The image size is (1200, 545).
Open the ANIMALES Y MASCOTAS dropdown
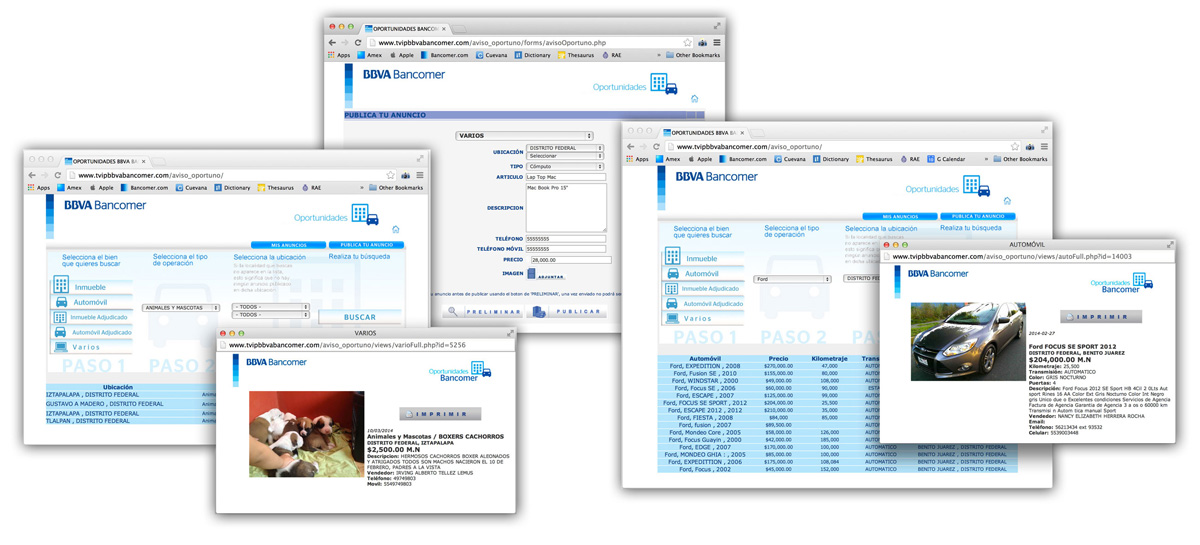click(181, 308)
